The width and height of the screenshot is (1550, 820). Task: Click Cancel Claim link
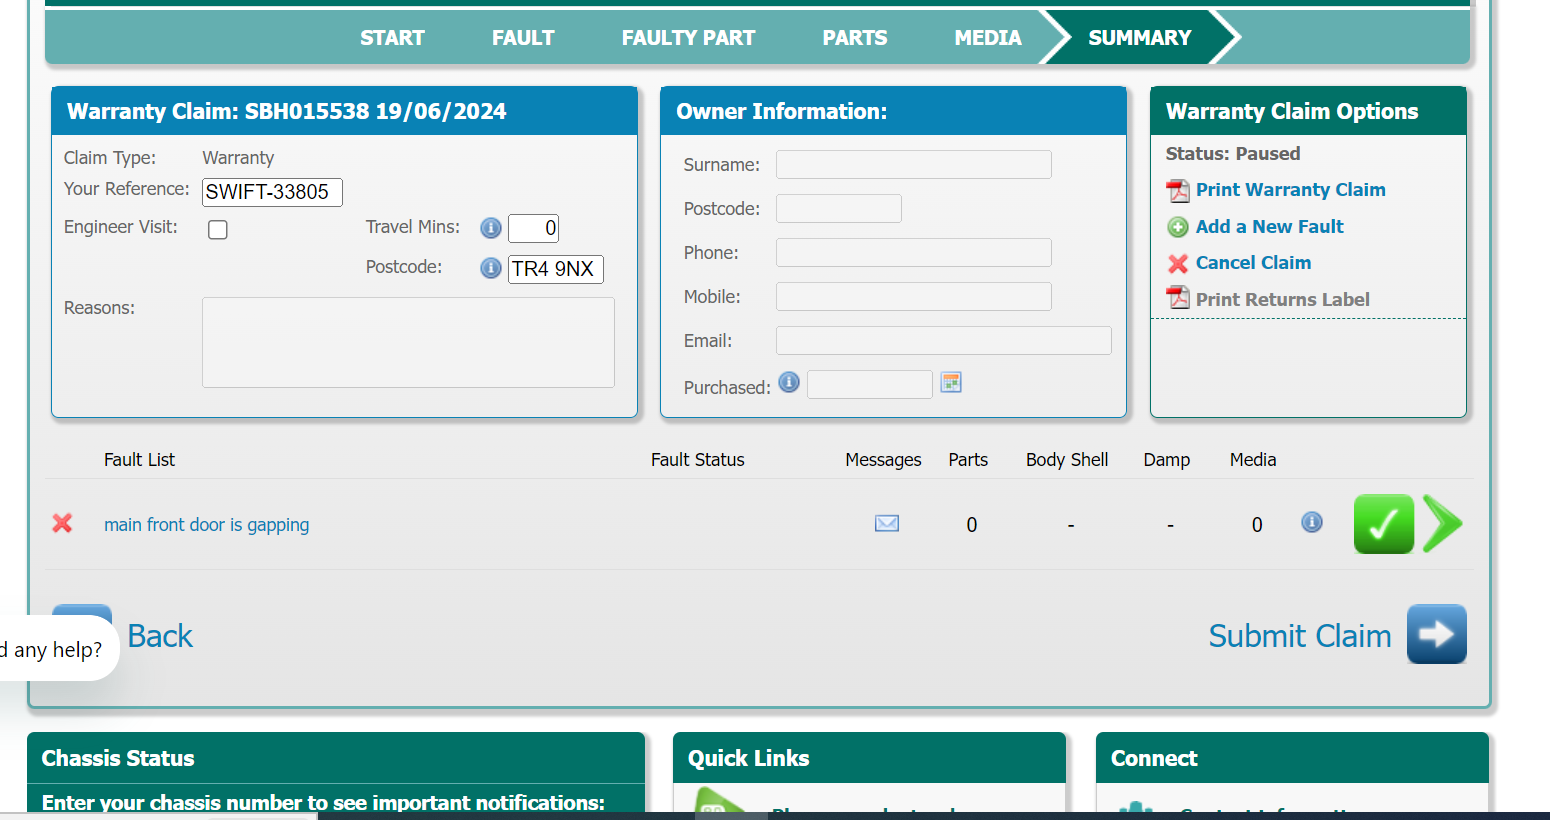[x=1253, y=263]
